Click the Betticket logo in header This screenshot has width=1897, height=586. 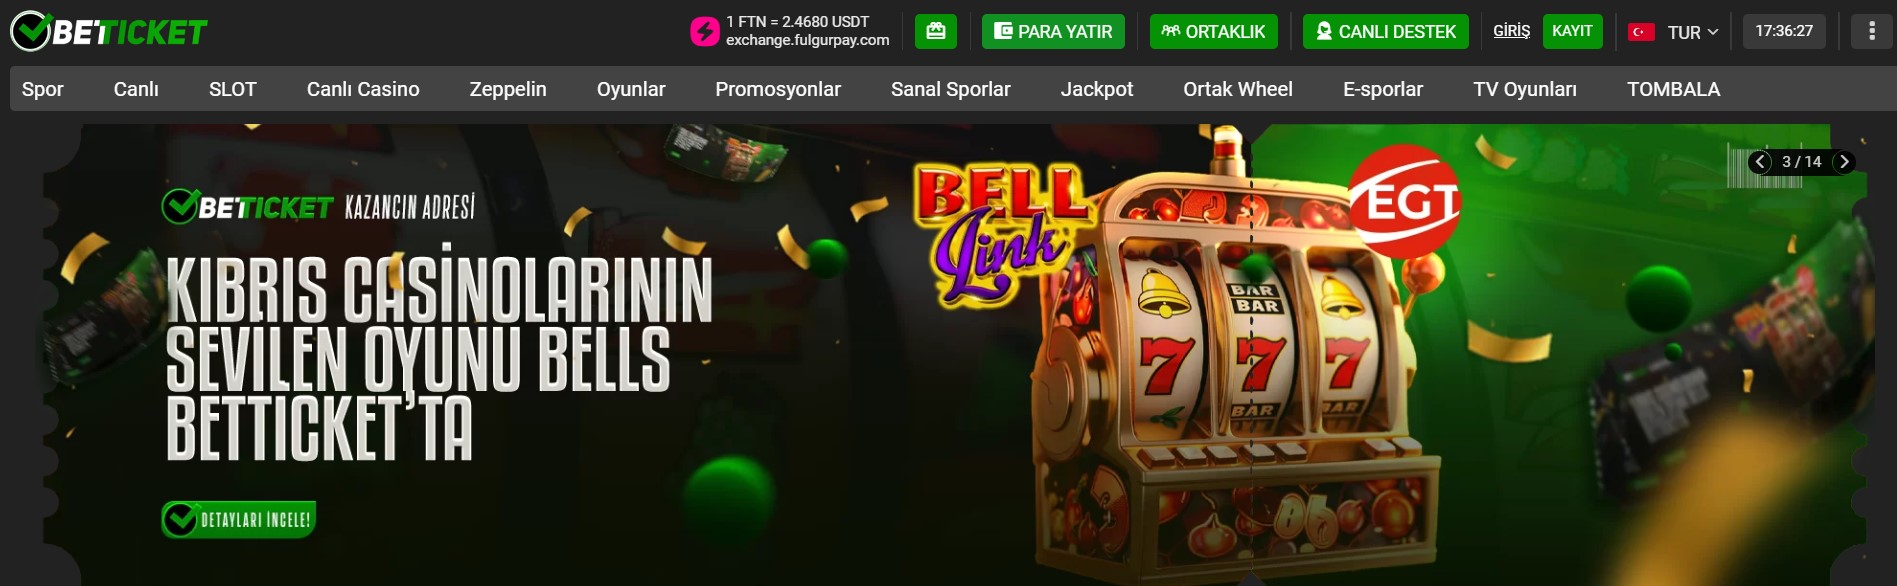point(108,32)
